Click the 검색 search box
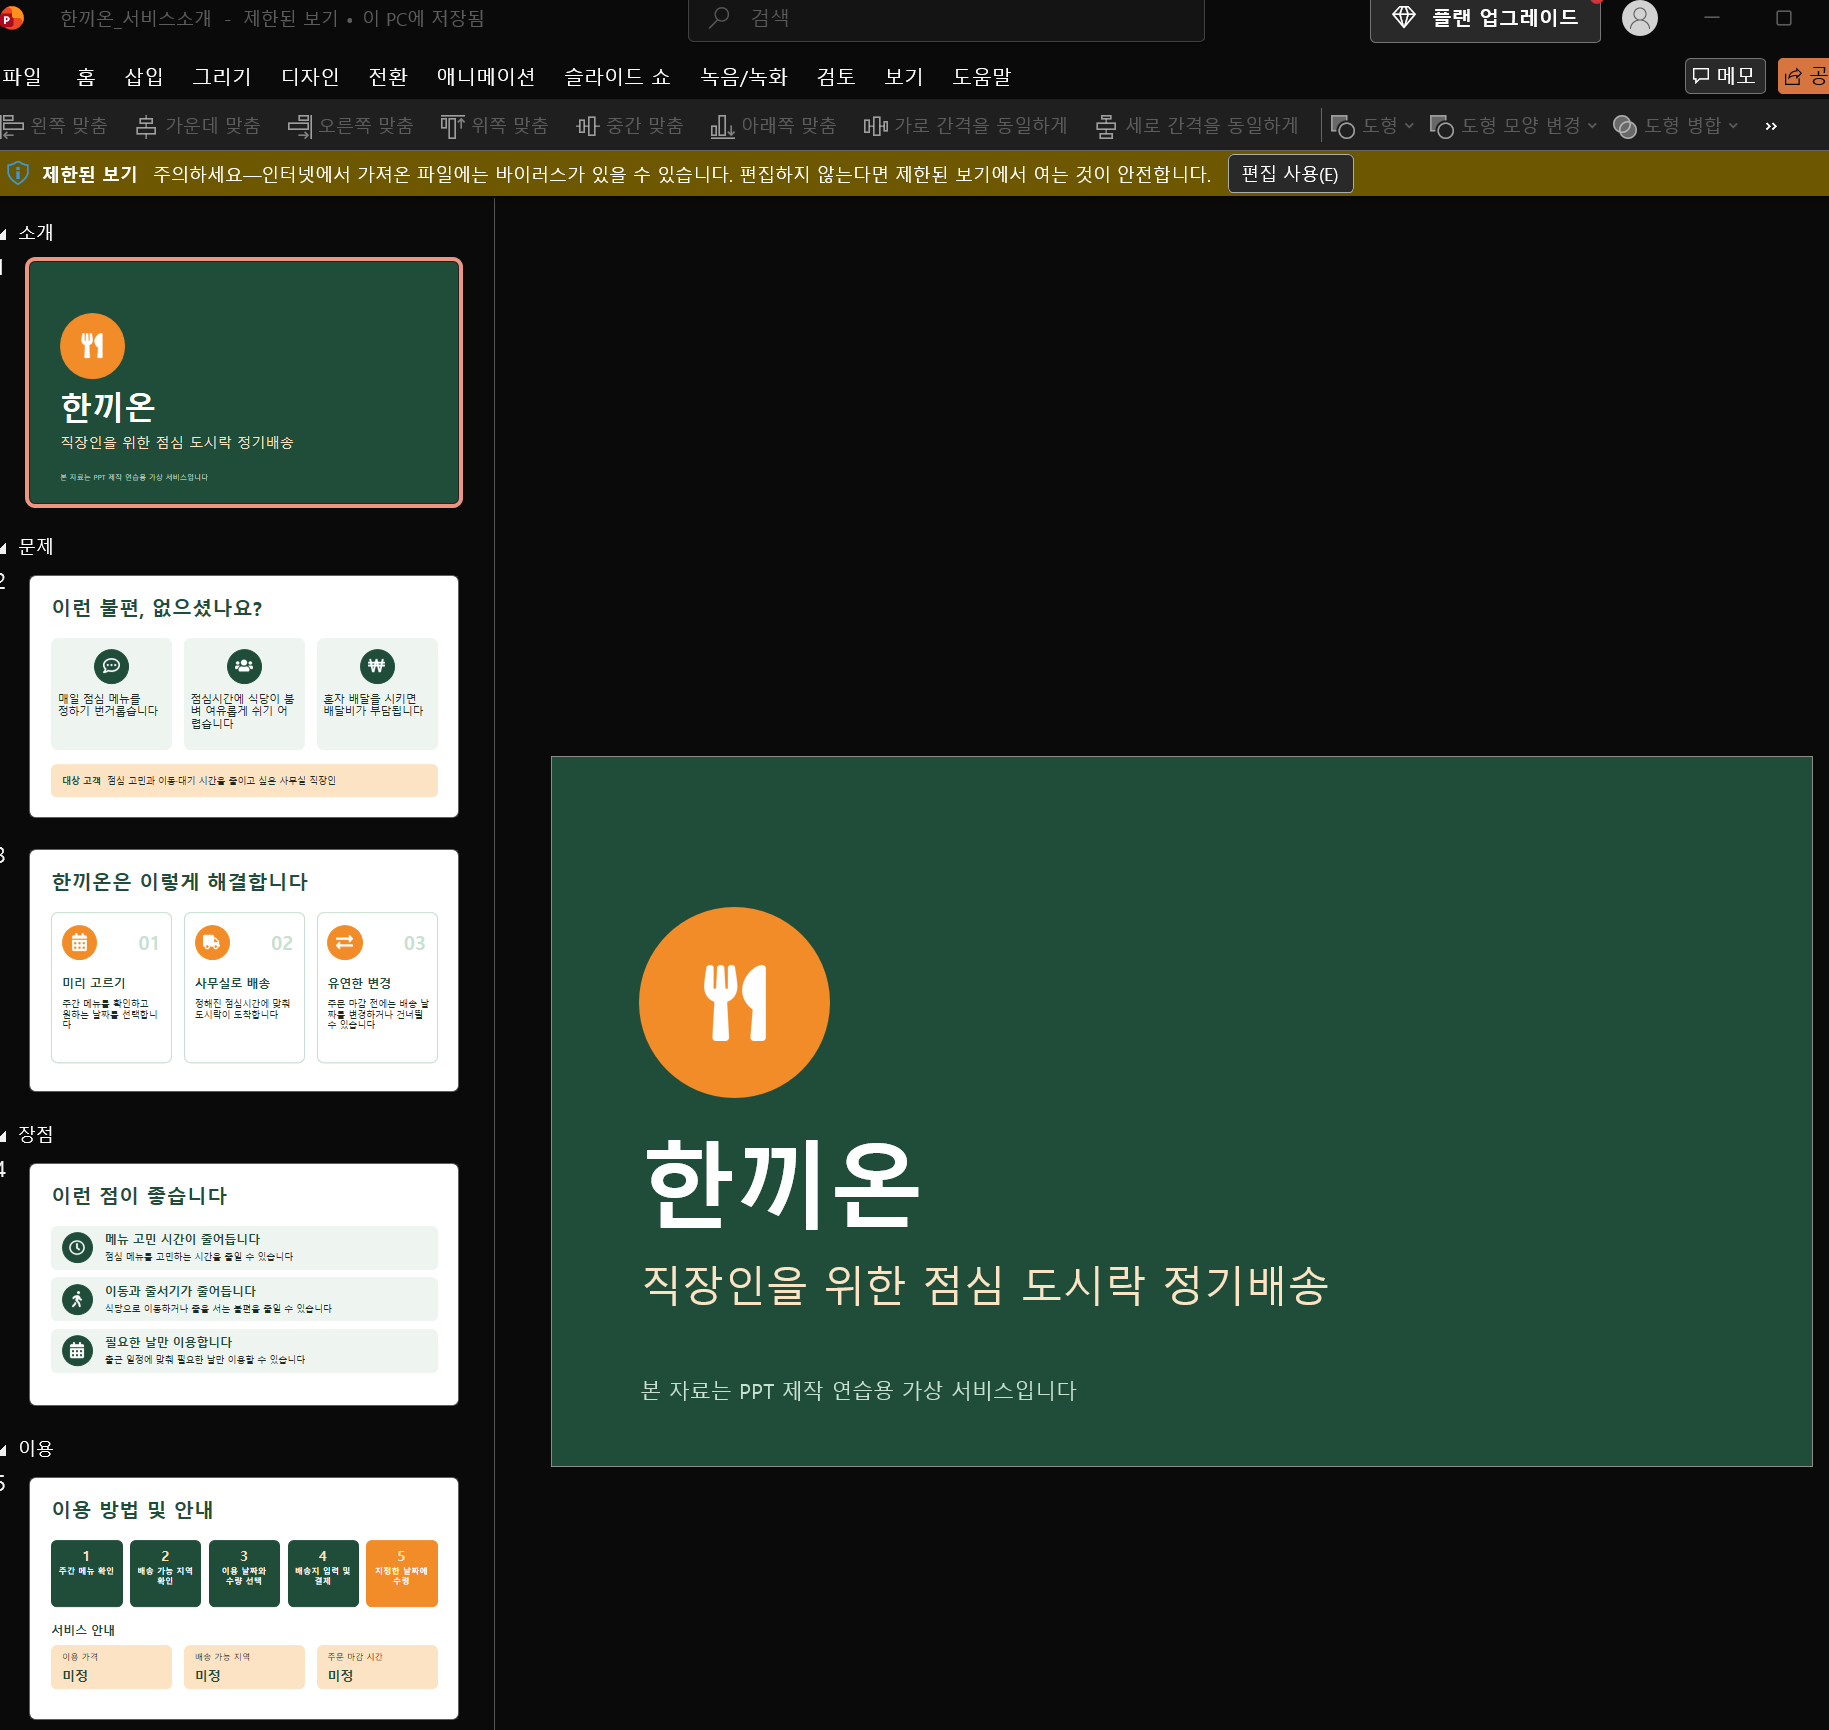The image size is (1829, 1730). click(x=946, y=19)
